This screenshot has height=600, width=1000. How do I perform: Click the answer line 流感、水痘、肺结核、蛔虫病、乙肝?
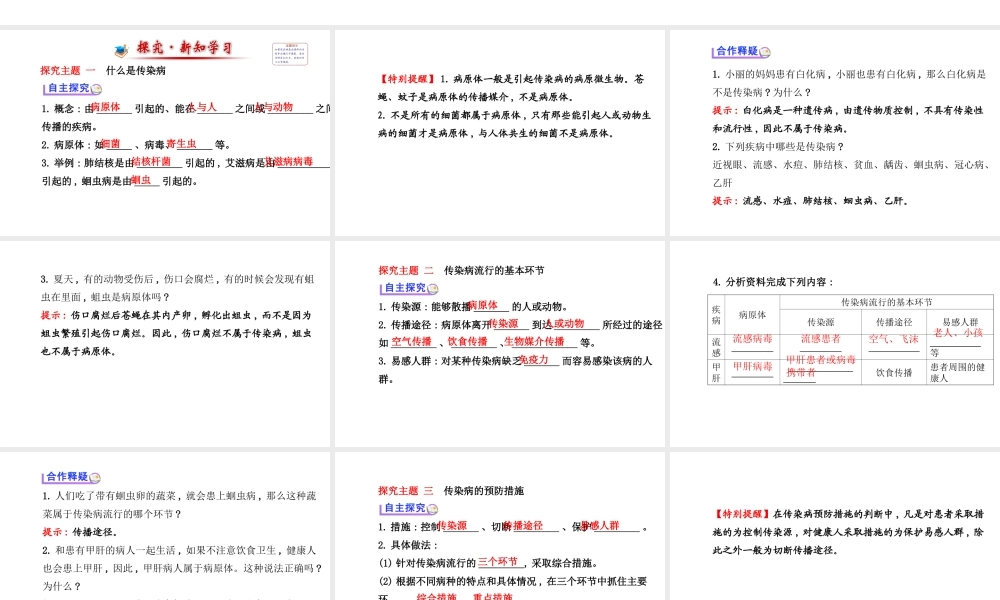pos(811,201)
